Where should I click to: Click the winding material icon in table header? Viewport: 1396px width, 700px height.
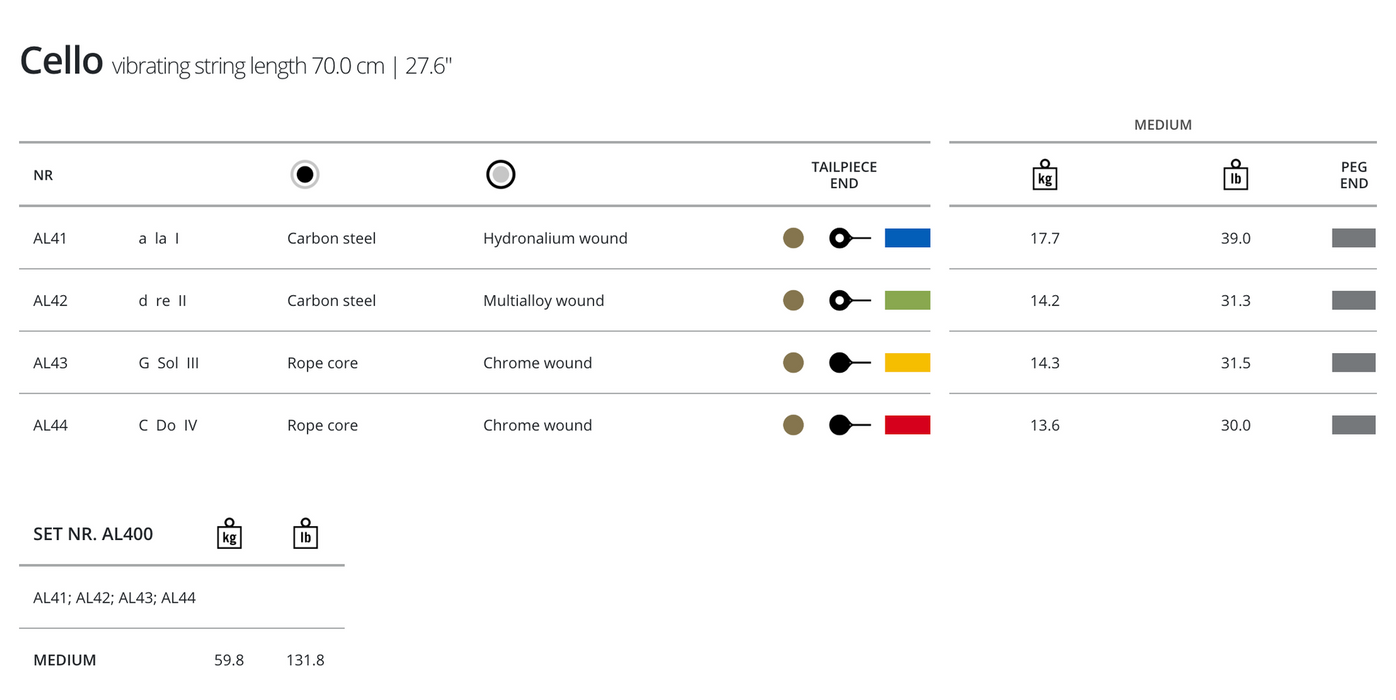click(x=501, y=175)
